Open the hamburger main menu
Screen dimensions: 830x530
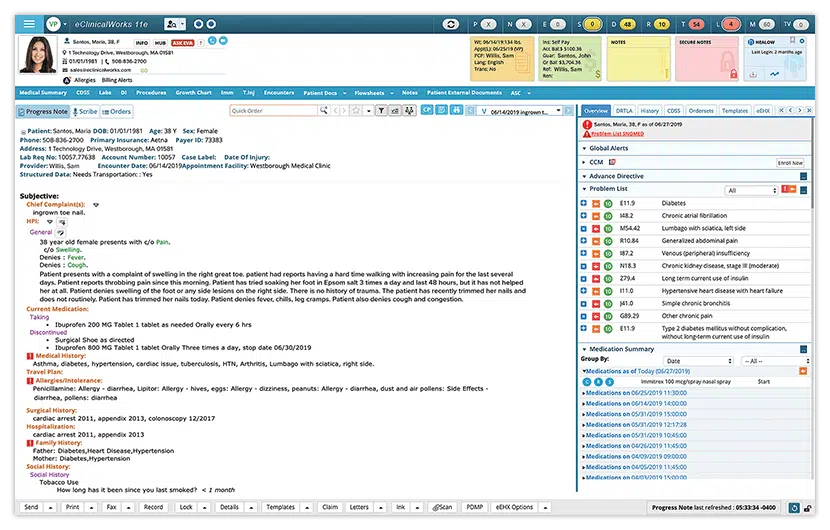tap(27, 23)
